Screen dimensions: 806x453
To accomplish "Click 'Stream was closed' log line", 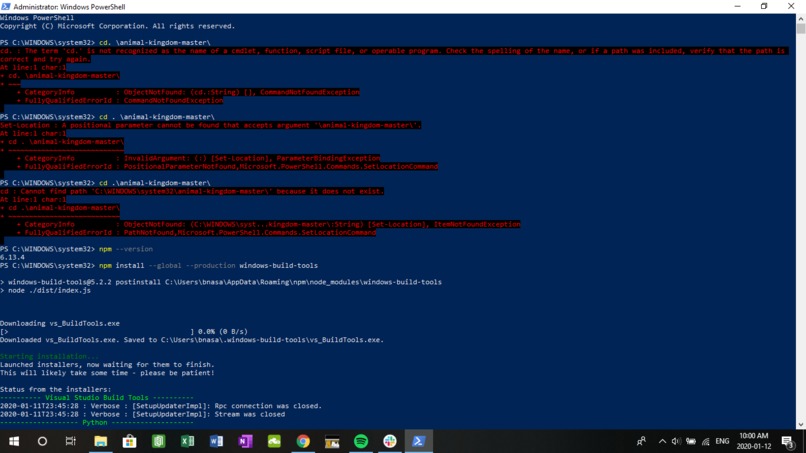I will pyautogui.click(x=142, y=414).
